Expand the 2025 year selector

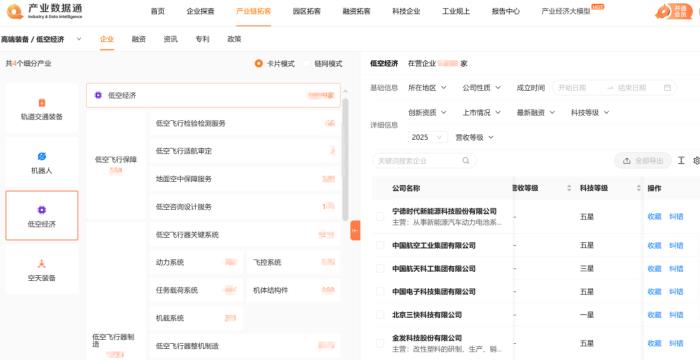point(427,137)
